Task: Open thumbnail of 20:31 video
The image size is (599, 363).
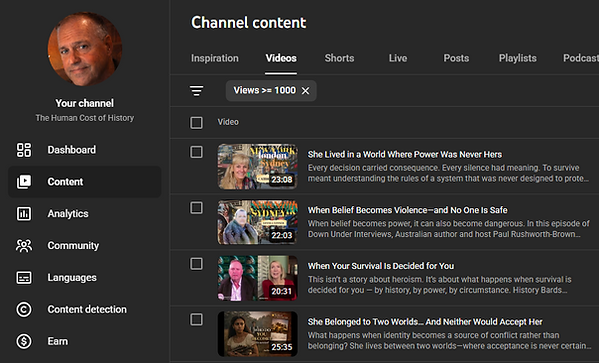Action: click(x=257, y=278)
